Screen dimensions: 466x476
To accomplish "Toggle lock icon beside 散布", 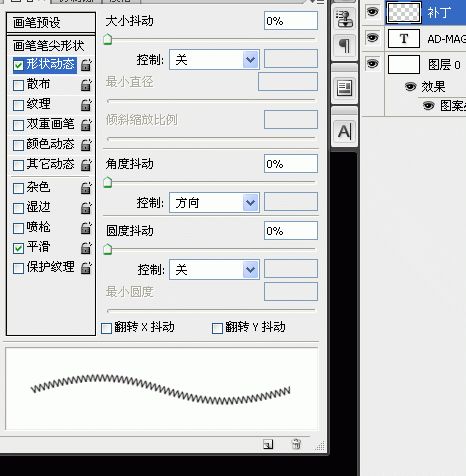I will [x=86, y=85].
